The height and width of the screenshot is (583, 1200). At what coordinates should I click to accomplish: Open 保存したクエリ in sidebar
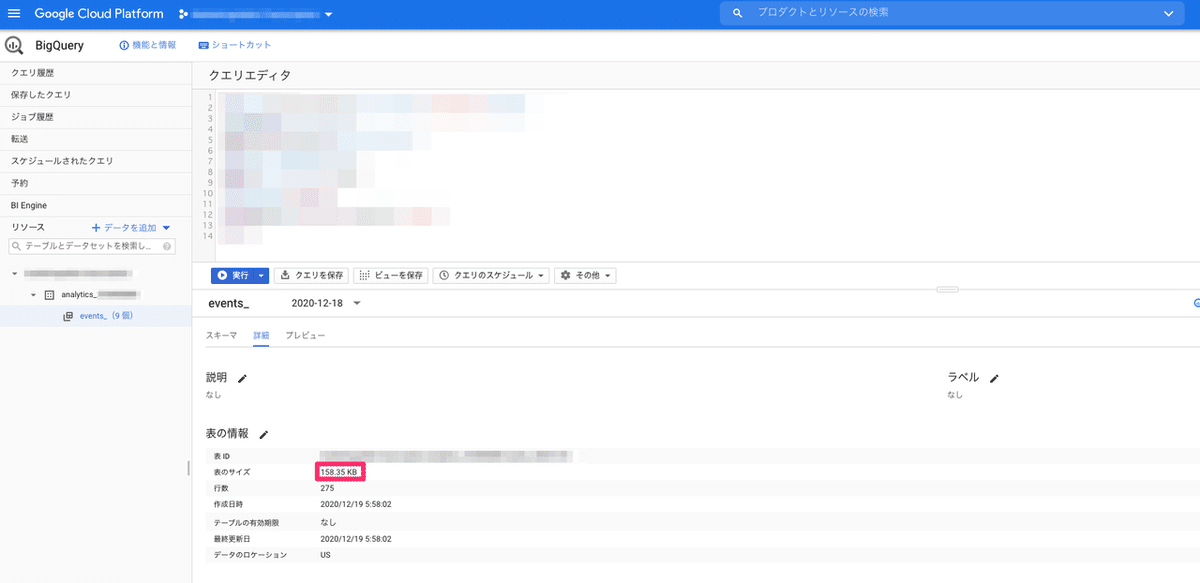pos(95,95)
